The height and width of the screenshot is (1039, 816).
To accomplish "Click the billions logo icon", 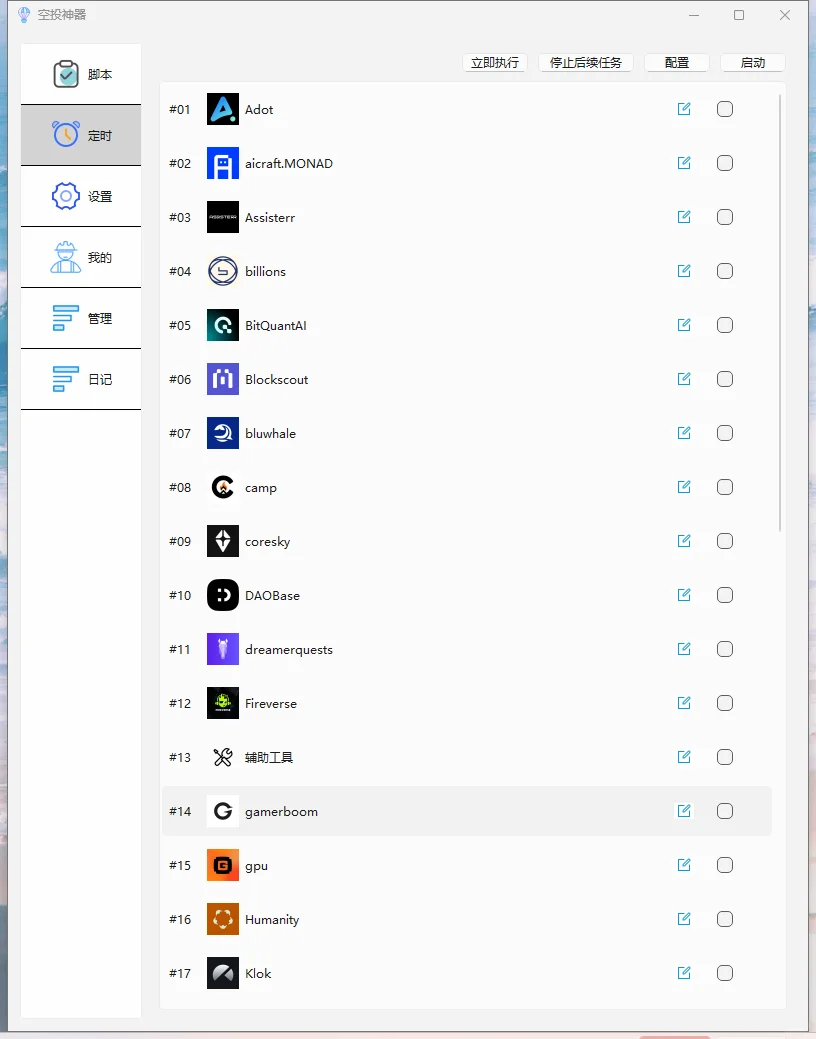I will [x=223, y=271].
